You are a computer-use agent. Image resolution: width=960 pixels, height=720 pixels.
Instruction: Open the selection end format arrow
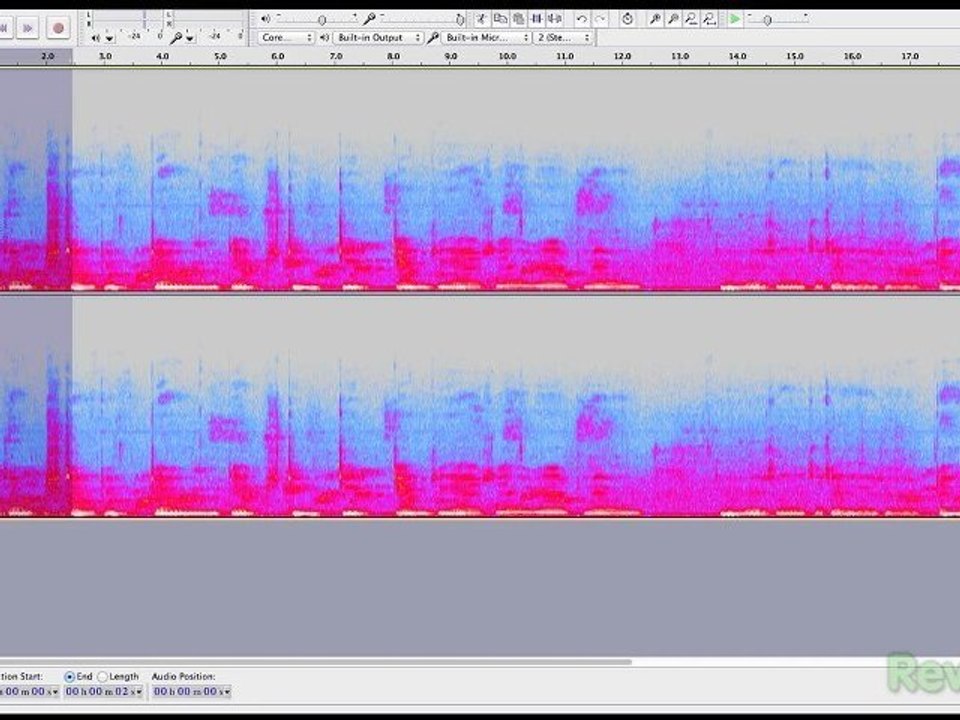click(x=140, y=692)
